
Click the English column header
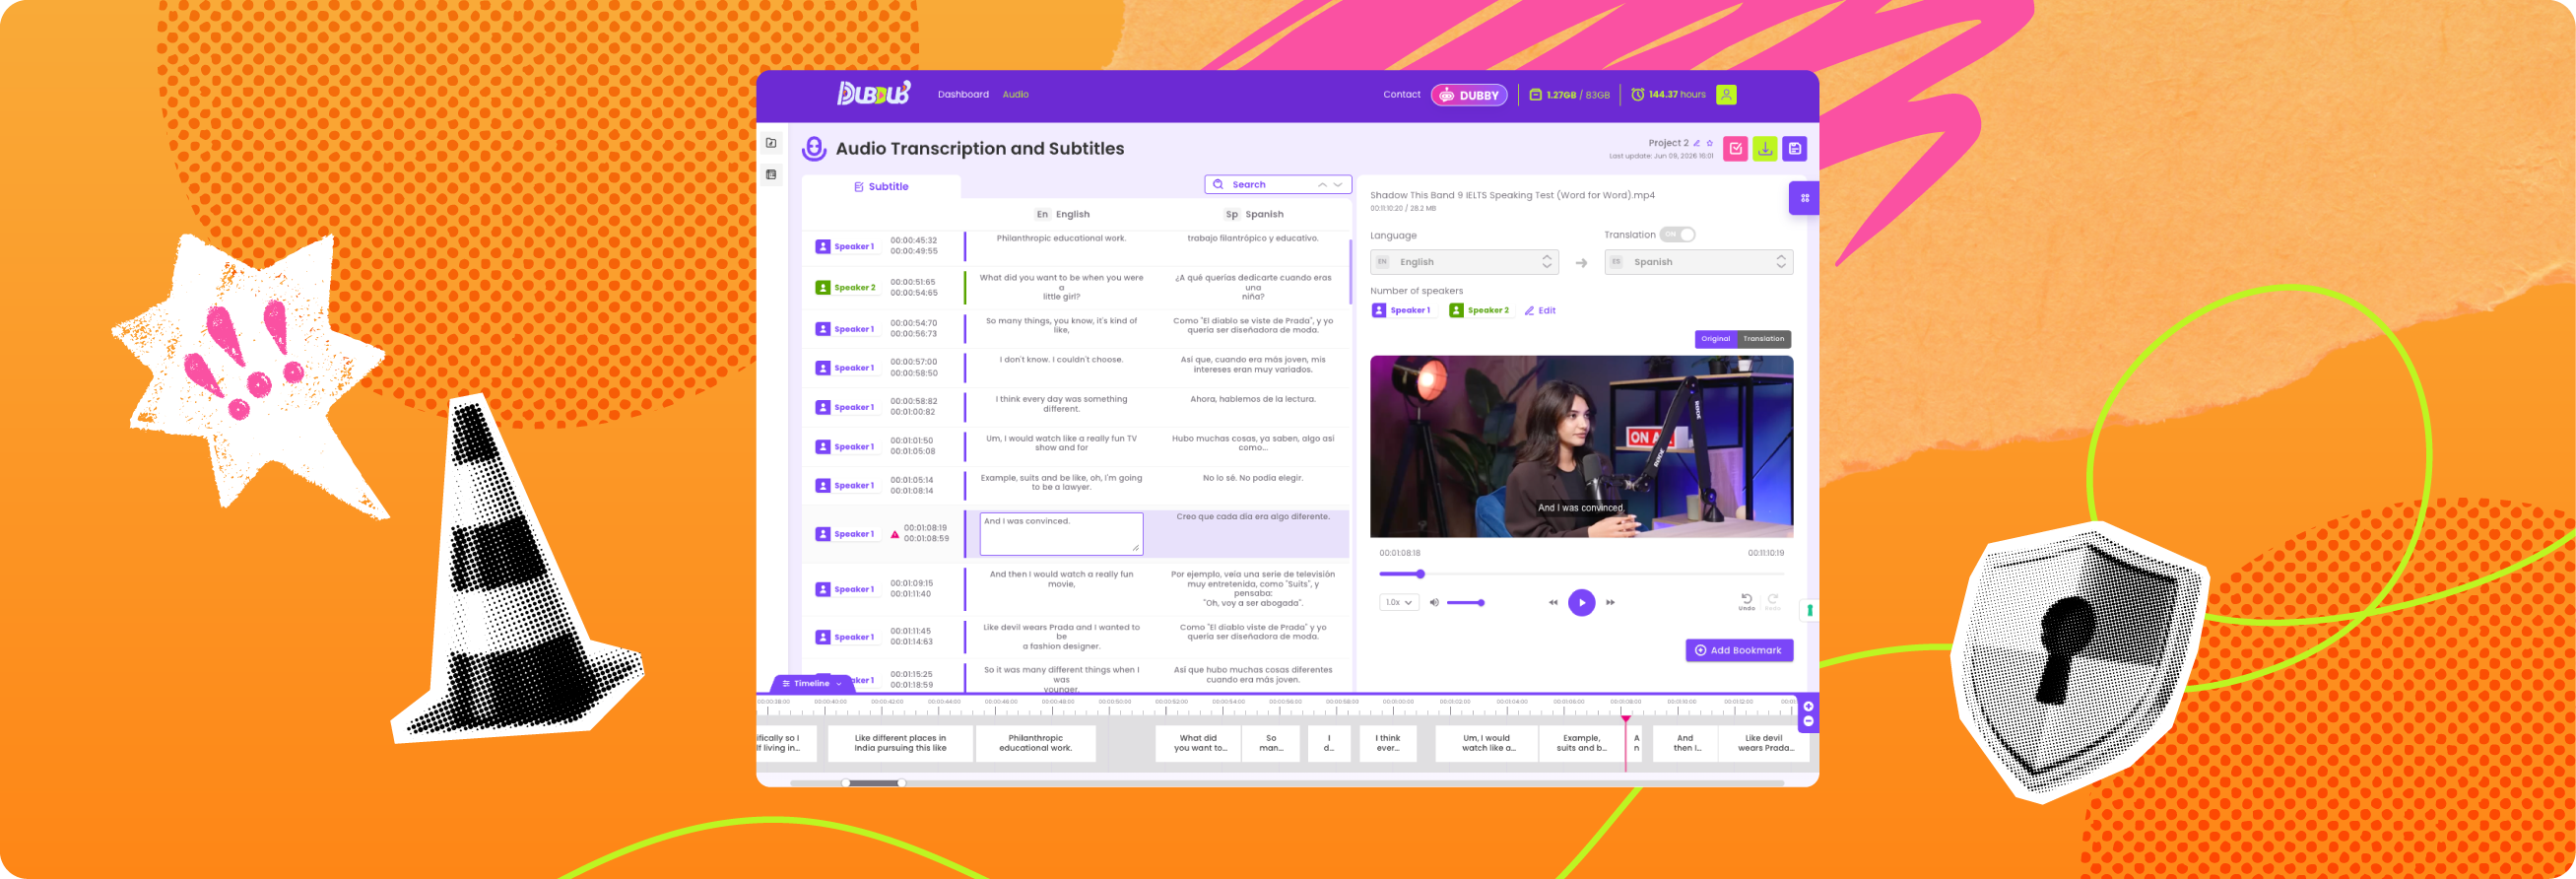1062,214
